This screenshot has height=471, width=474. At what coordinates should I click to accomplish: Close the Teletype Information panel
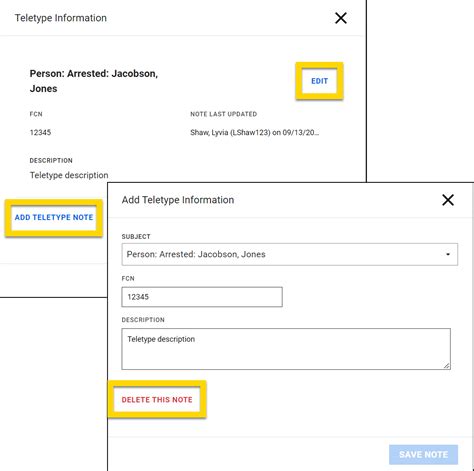(341, 18)
